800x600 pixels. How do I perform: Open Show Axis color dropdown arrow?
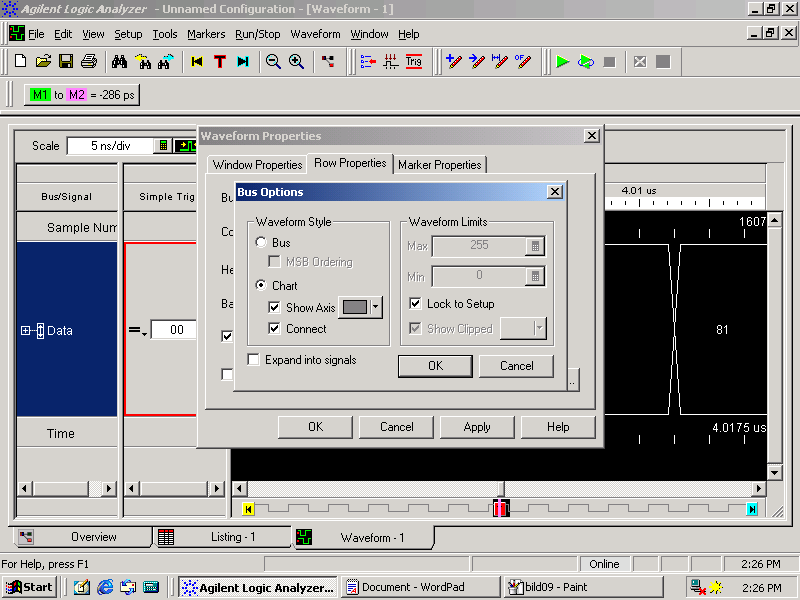376,307
